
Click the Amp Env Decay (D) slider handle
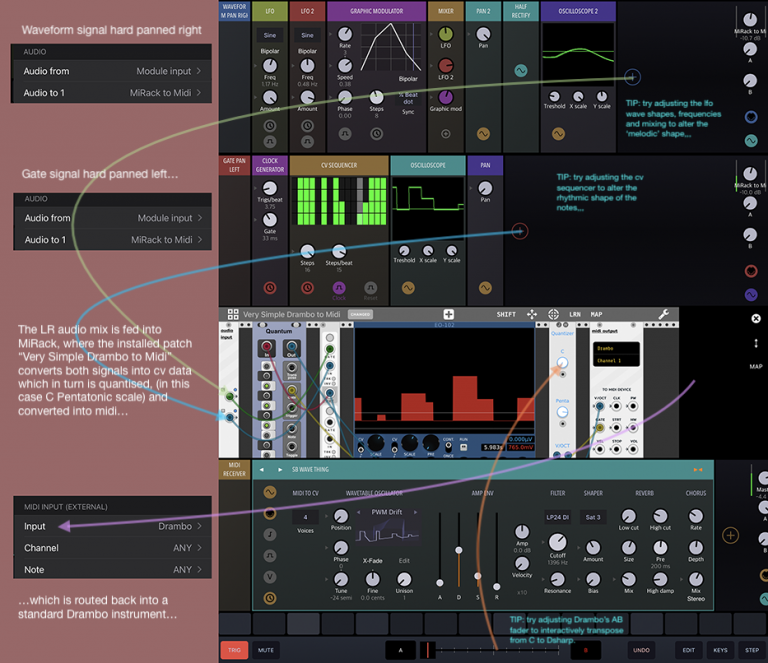pos(458,550)
